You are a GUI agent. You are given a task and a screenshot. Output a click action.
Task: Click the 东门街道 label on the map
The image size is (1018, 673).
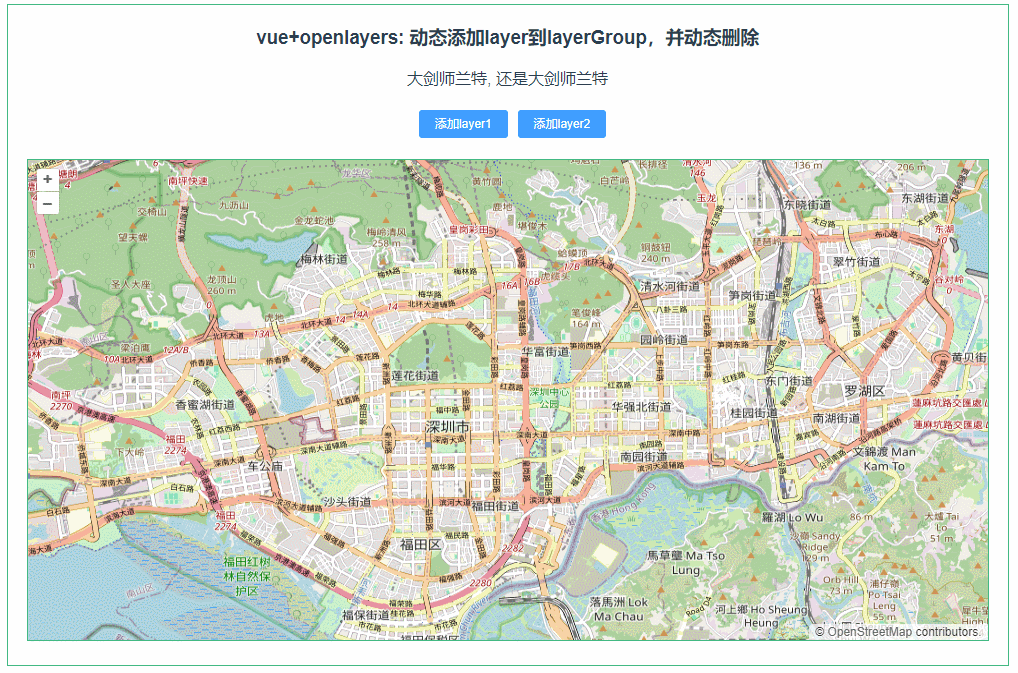click(789, 381)
